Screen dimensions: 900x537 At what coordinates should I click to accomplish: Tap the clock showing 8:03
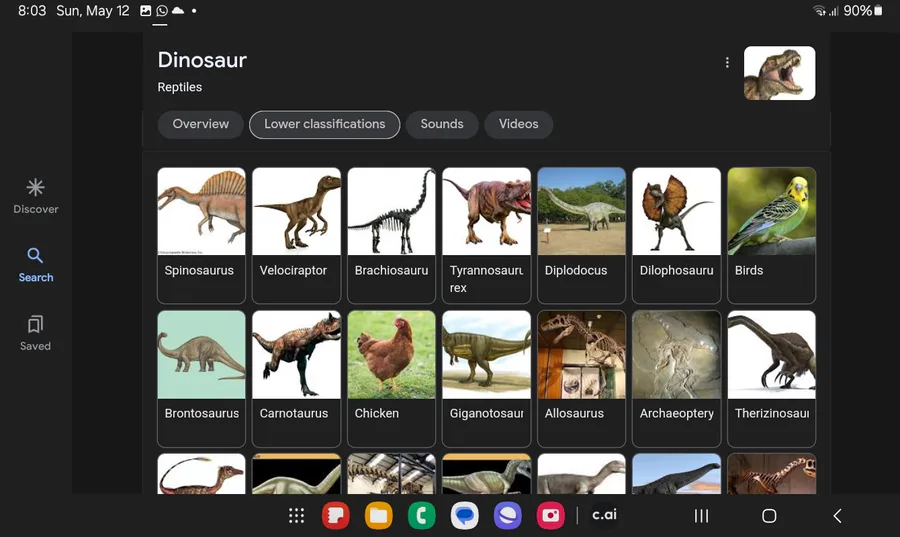coord(32,11)
